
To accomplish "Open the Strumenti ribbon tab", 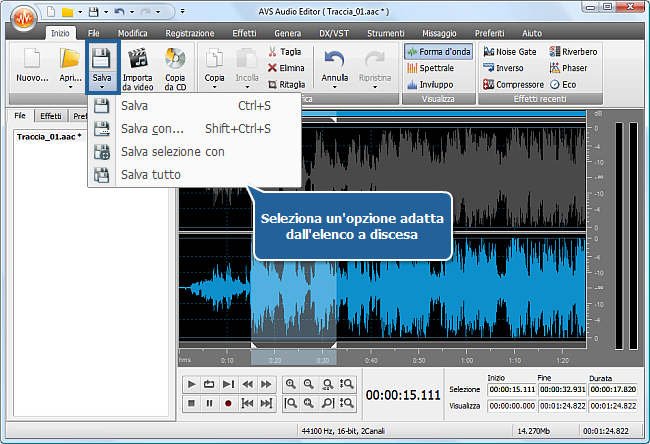I will 386,33.
